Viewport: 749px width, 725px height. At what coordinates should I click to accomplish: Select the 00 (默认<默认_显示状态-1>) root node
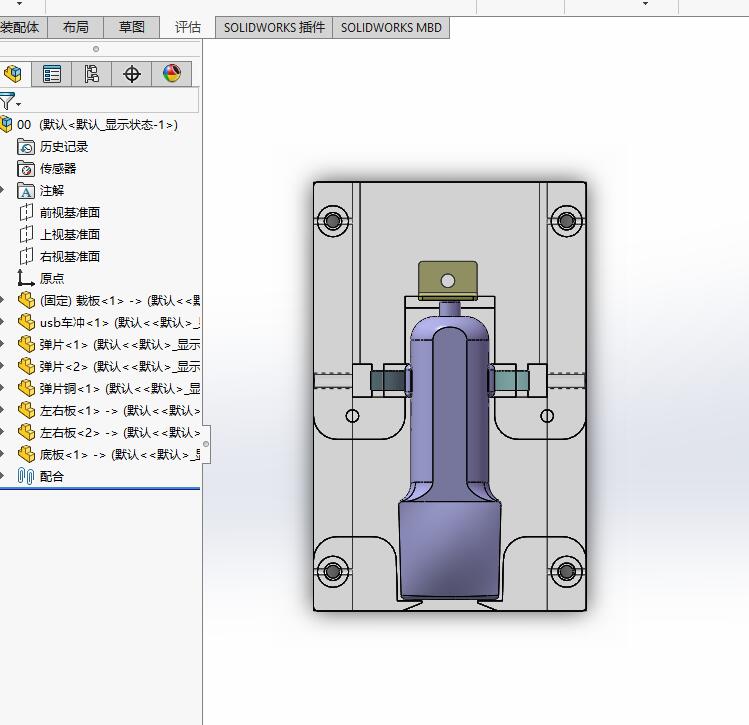tap(97, 125)
